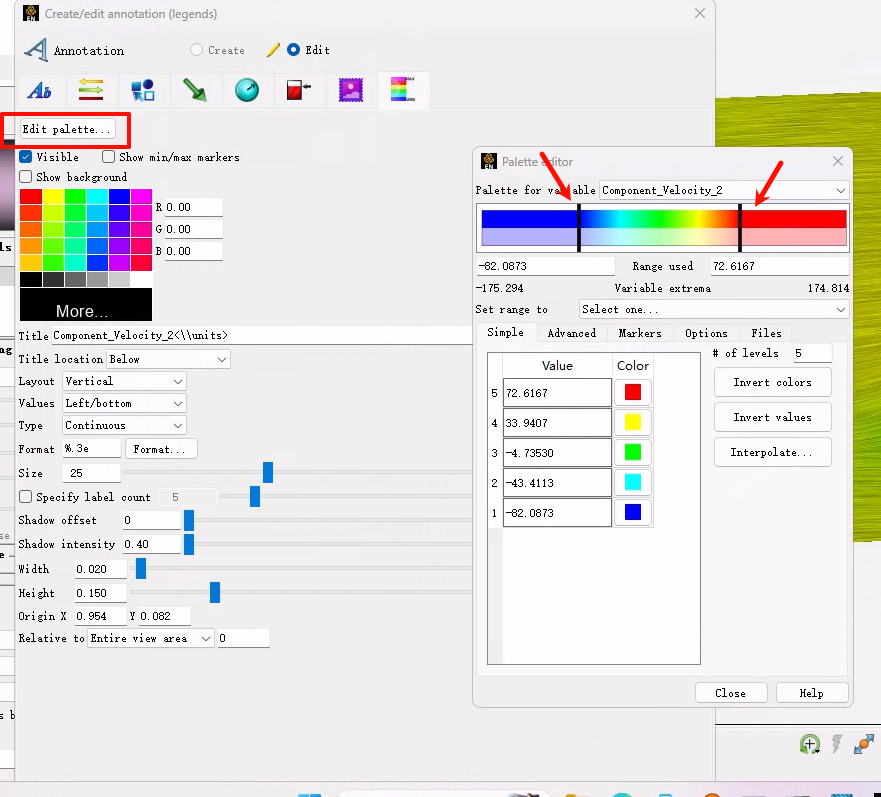
Task: Open the Set range to dropdown
Action: (714, 310)
